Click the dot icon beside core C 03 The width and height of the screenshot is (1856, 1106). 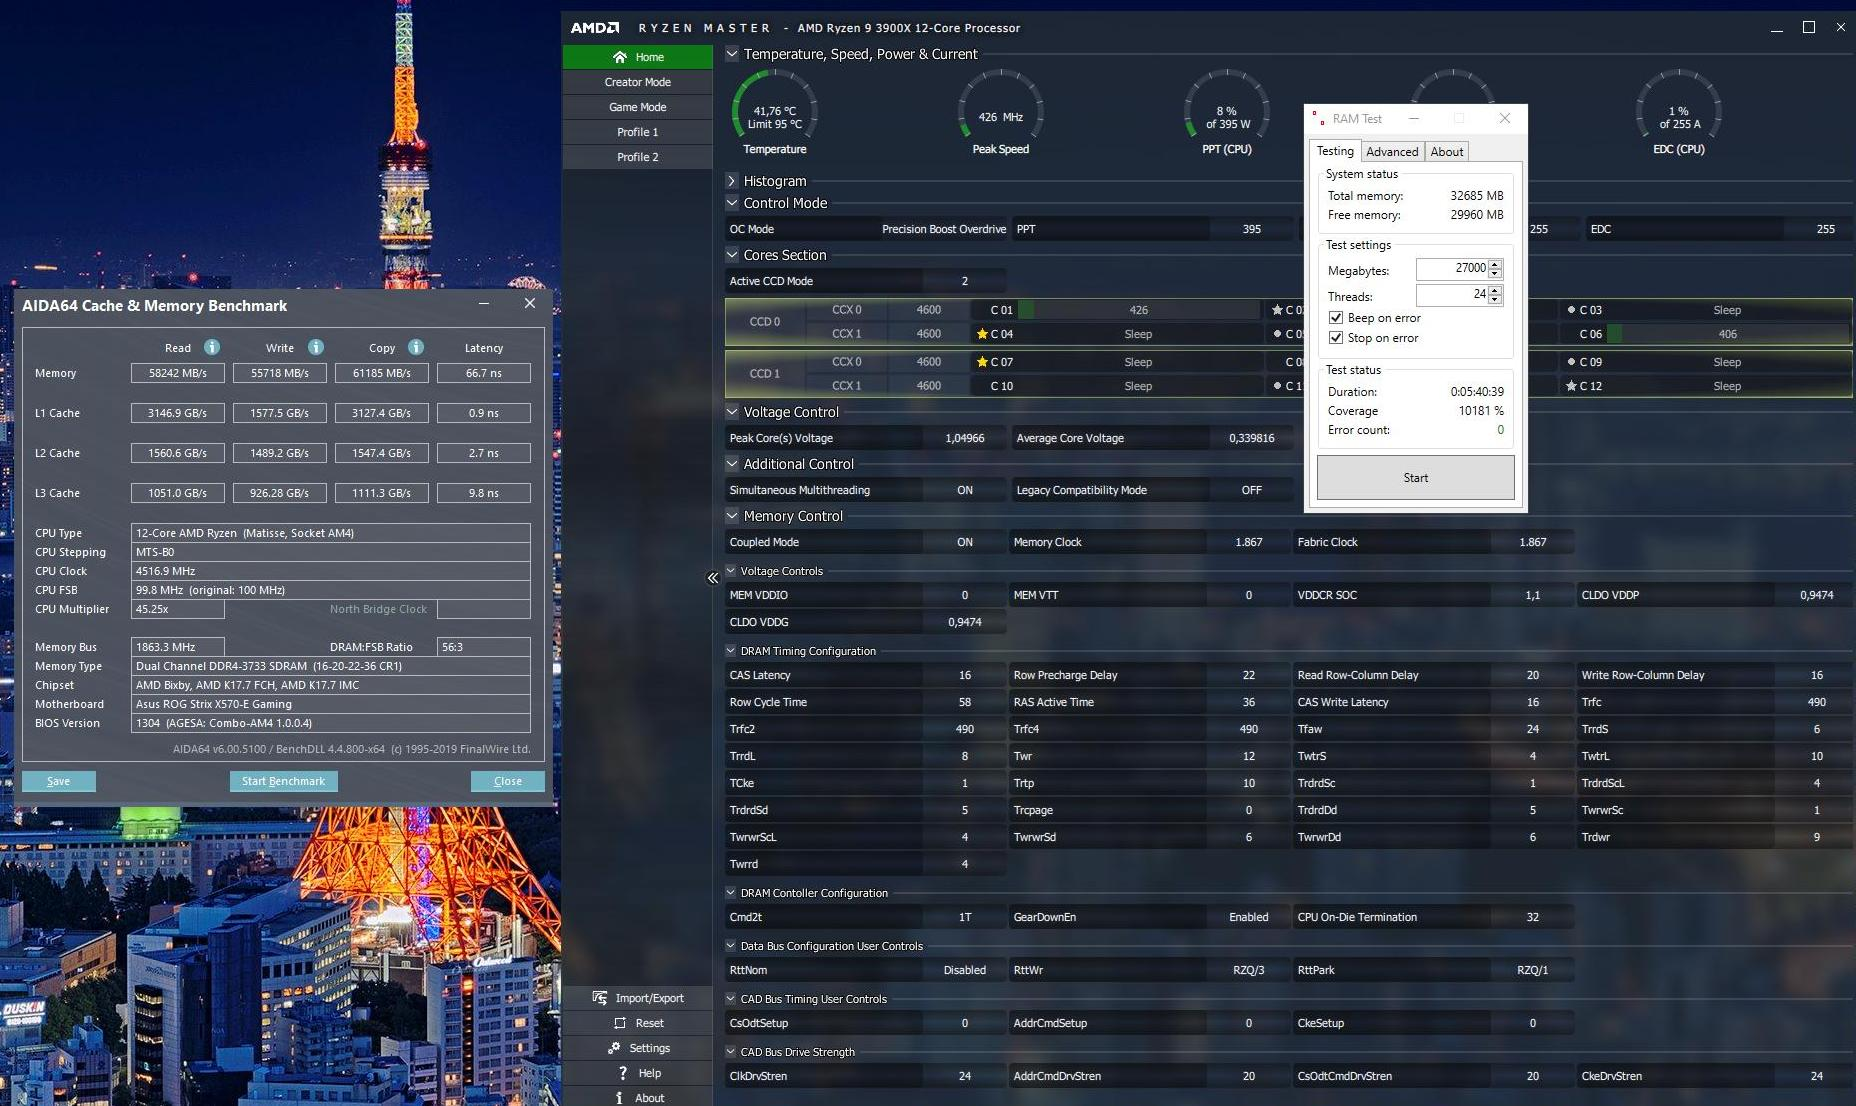pos(1571,310)
